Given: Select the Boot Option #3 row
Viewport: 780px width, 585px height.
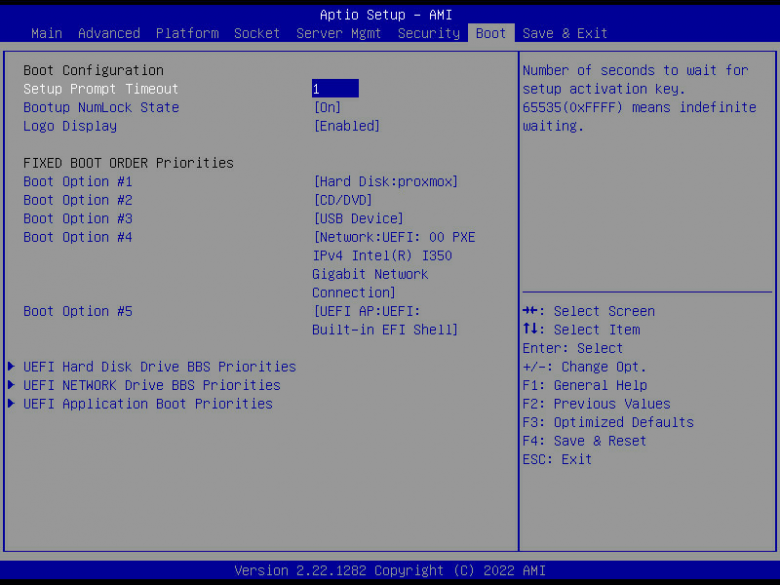Looking at the screenshot, I should tap(78, 218).
